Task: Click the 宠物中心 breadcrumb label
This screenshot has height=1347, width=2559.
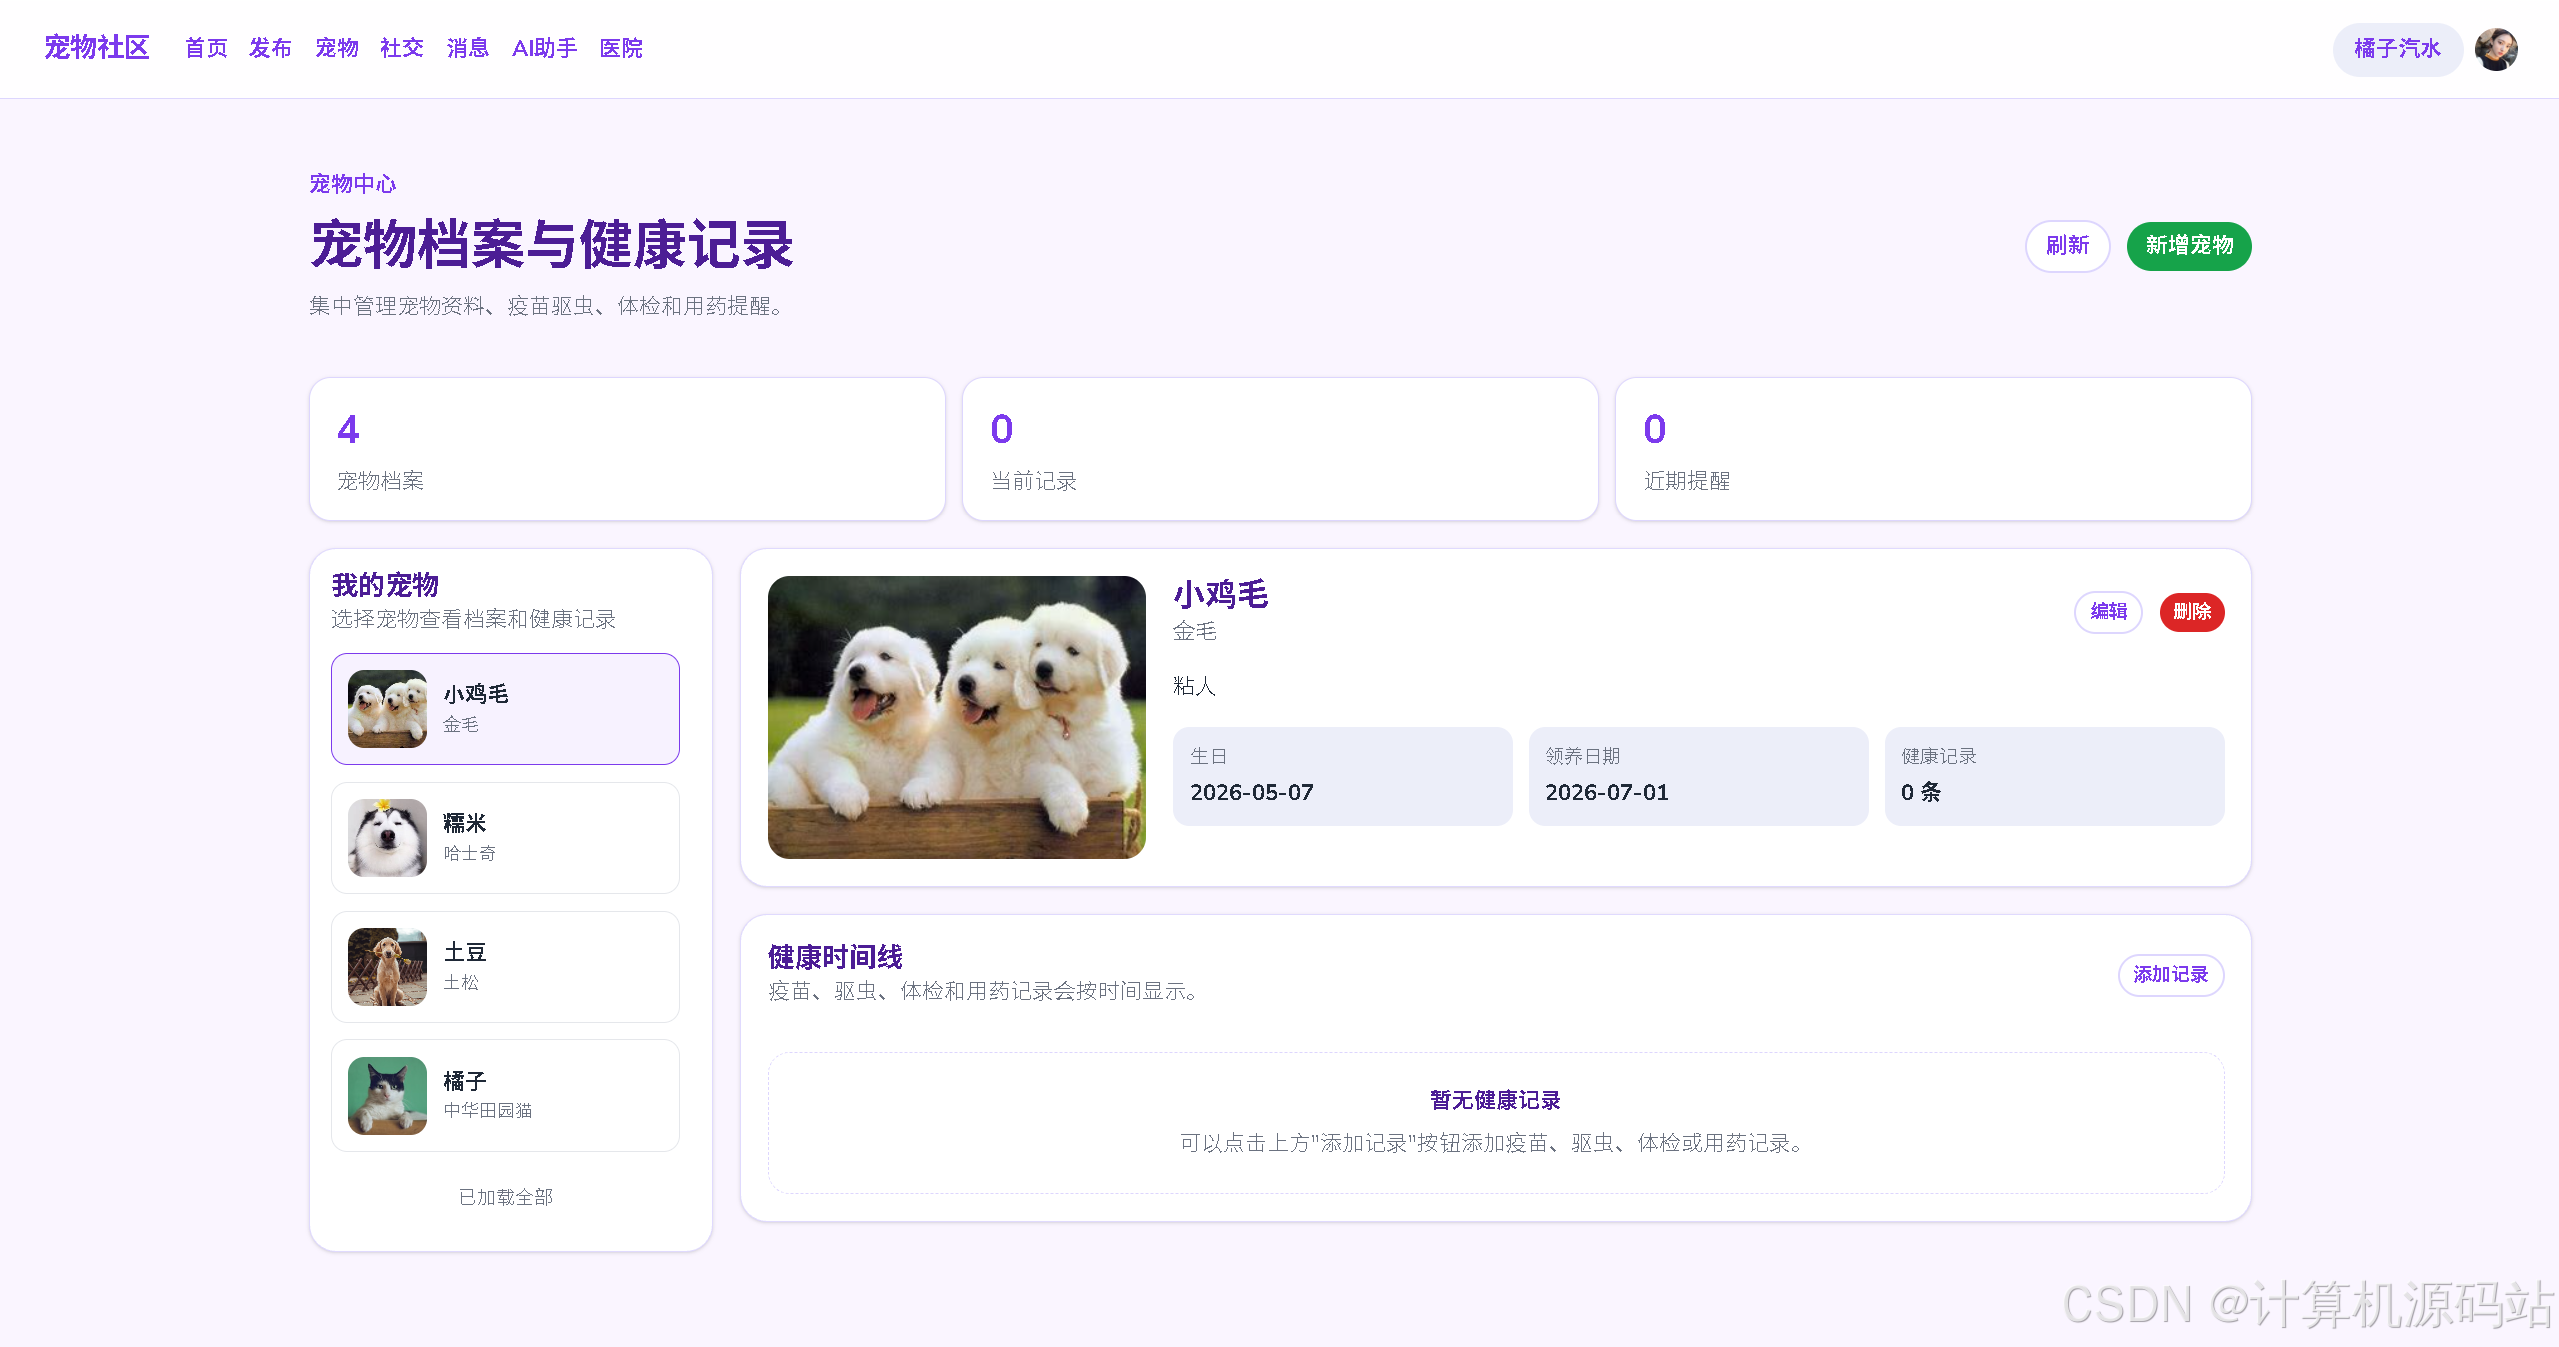Action: coord(353,184)
